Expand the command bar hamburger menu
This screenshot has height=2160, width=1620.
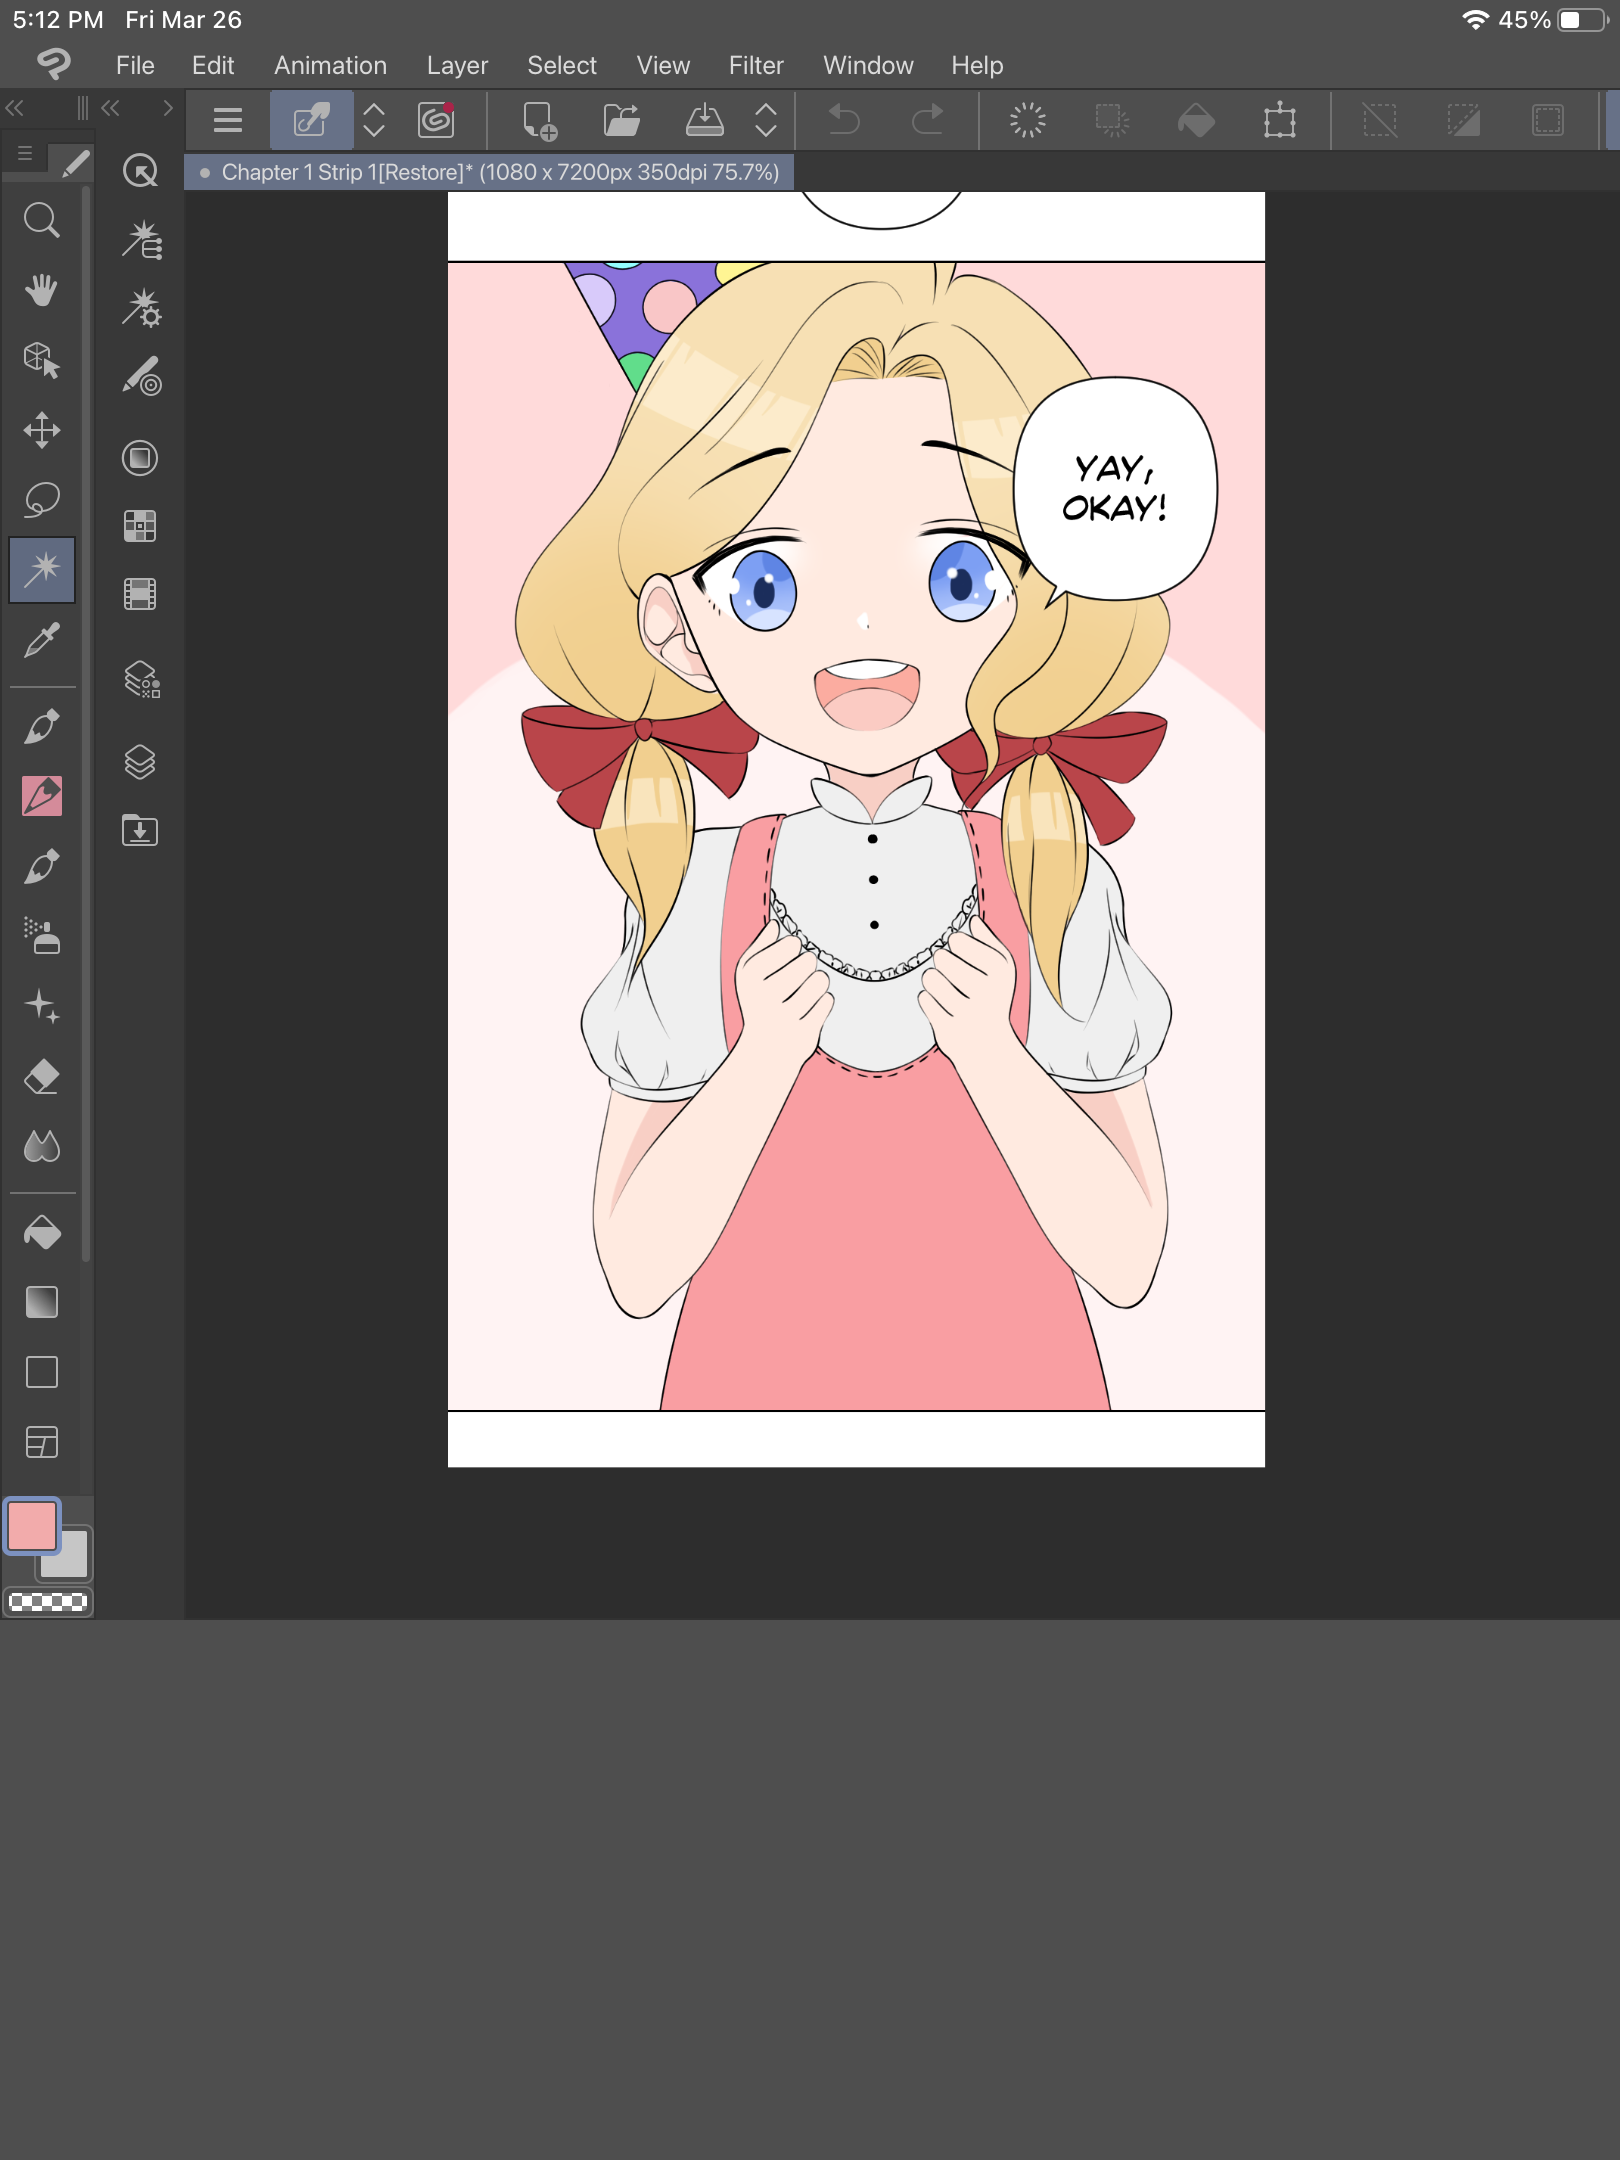click(x=228, y=121)
